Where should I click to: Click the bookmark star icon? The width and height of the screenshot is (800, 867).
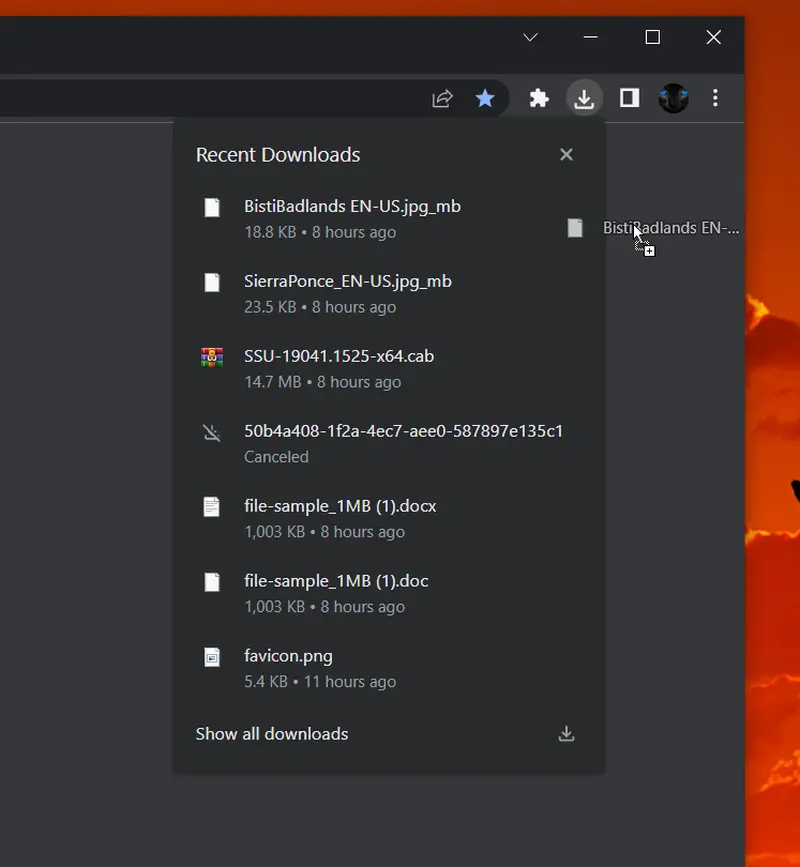click(x=485, y=98)
